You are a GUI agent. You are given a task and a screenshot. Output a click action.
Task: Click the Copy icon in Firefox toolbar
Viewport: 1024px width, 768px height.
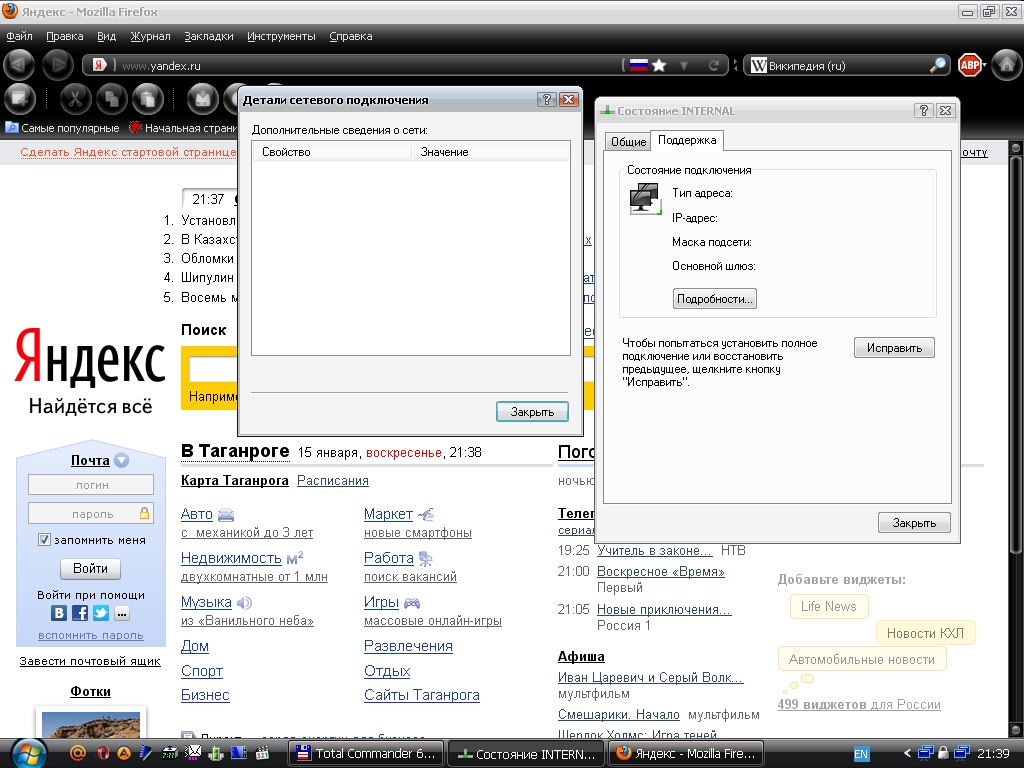tap(112, 100)
